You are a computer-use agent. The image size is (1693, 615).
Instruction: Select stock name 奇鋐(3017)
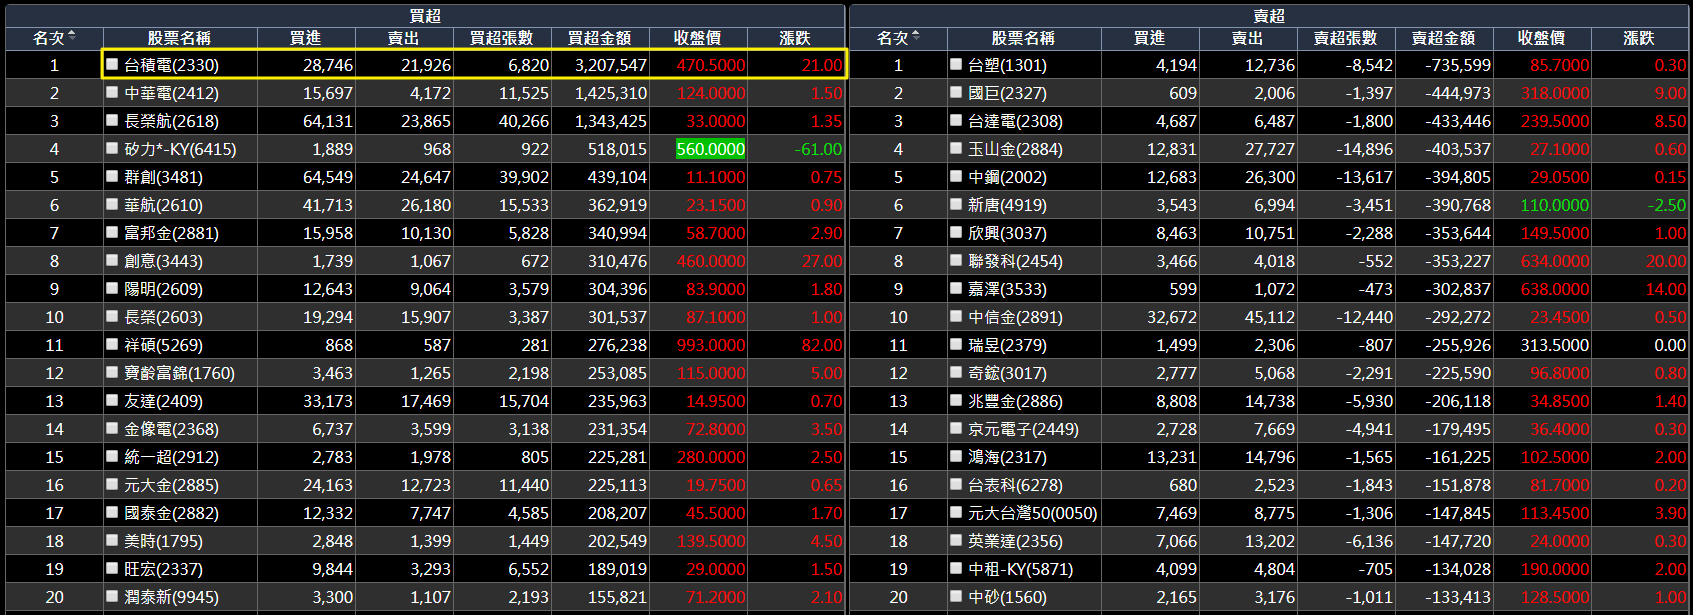point(1007,373)
